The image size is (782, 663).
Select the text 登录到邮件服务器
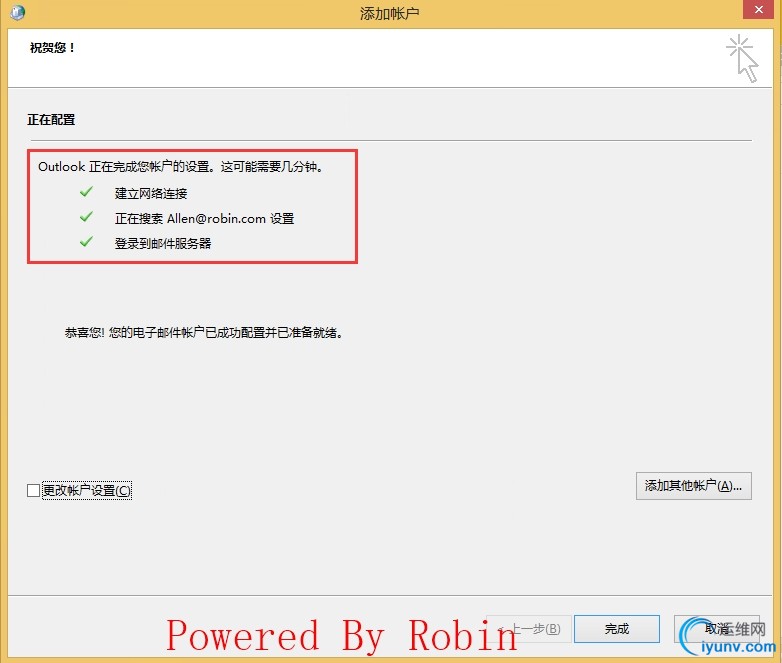(x=163, y=243)
